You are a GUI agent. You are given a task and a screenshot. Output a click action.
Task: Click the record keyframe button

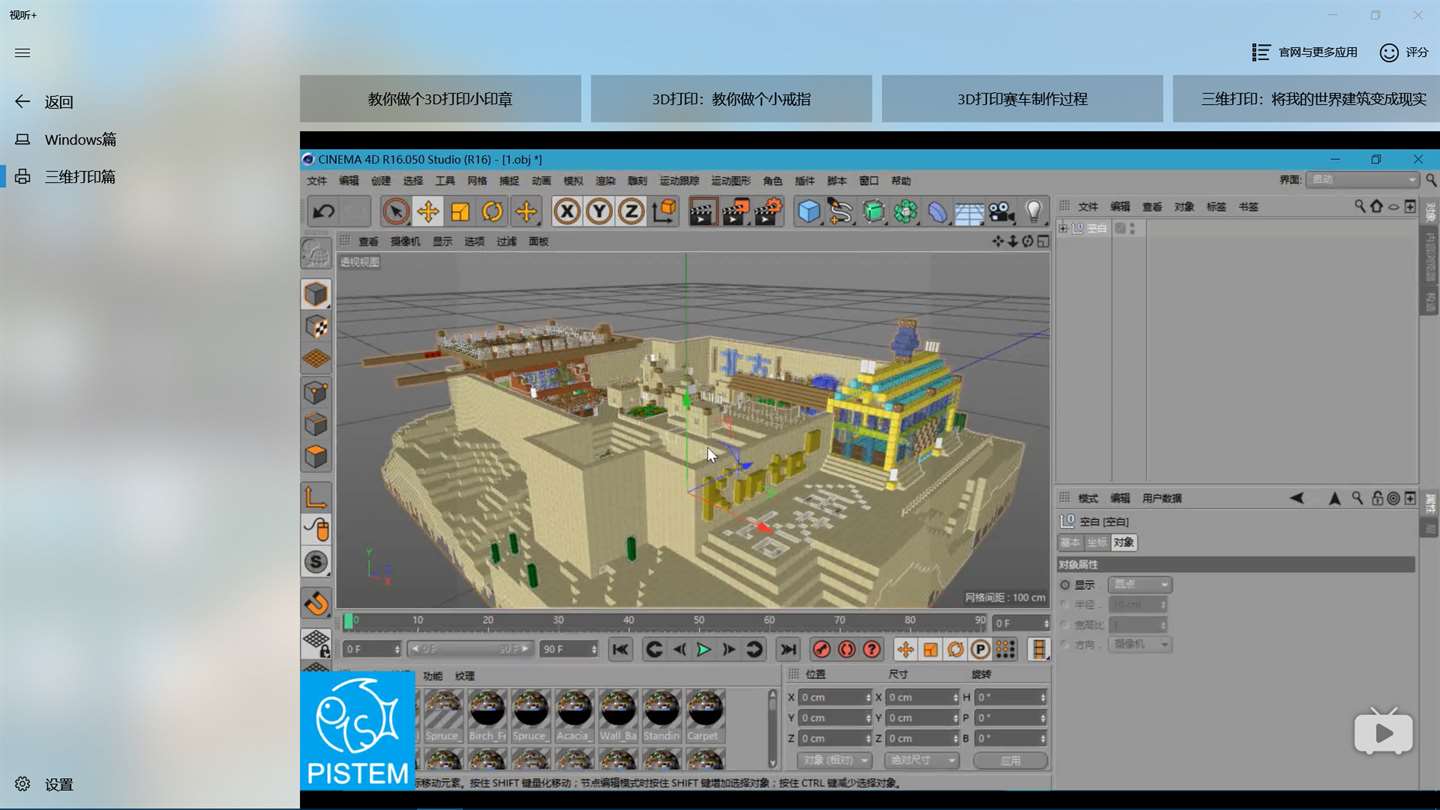pos(822,649)
